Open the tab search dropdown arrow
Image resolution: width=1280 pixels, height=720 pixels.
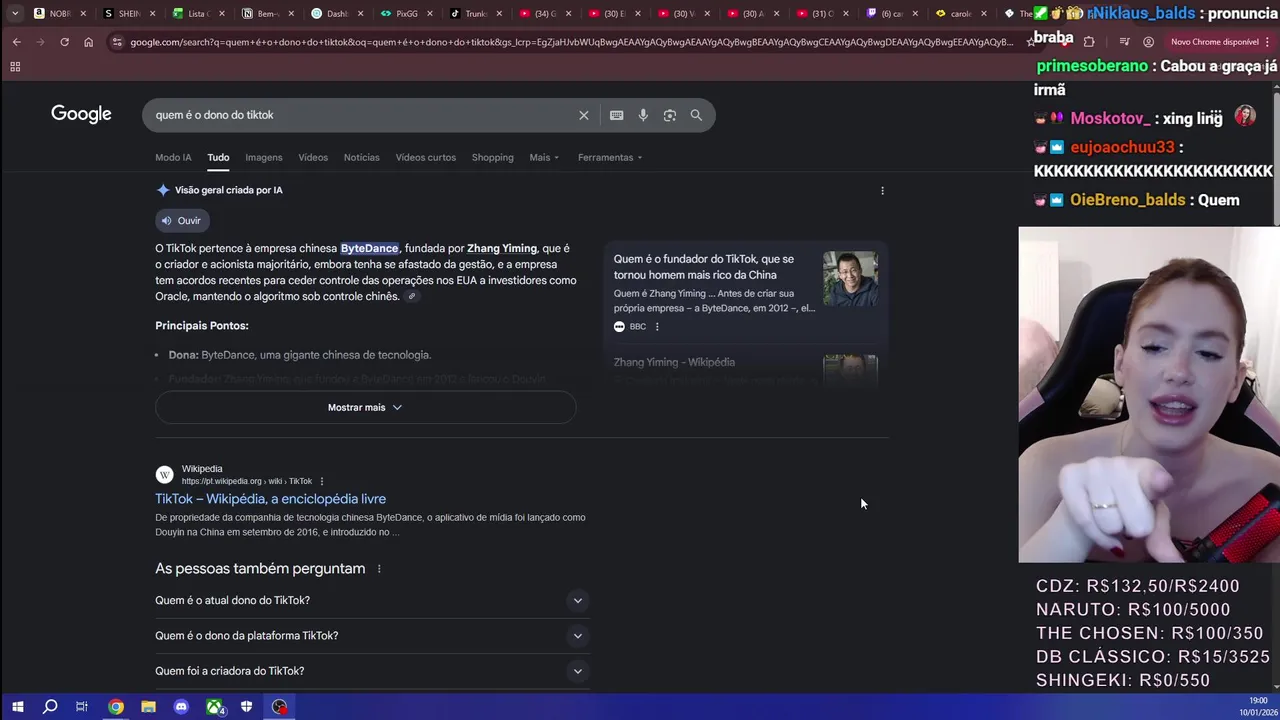pos(15,14)
